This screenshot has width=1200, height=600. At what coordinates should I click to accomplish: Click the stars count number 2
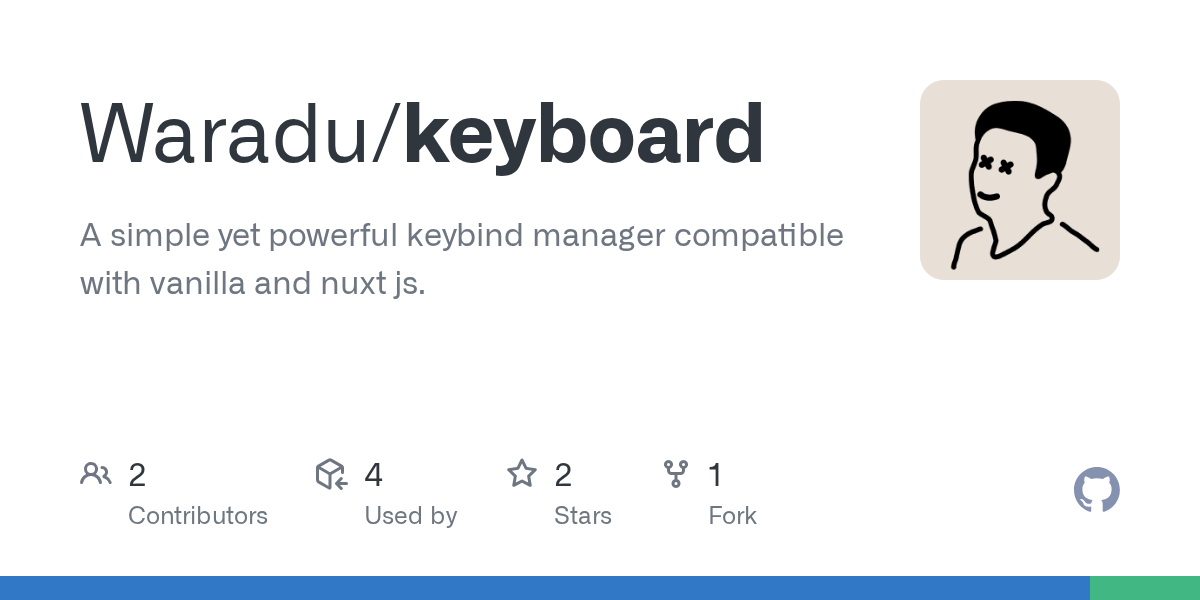click(563, 475)
